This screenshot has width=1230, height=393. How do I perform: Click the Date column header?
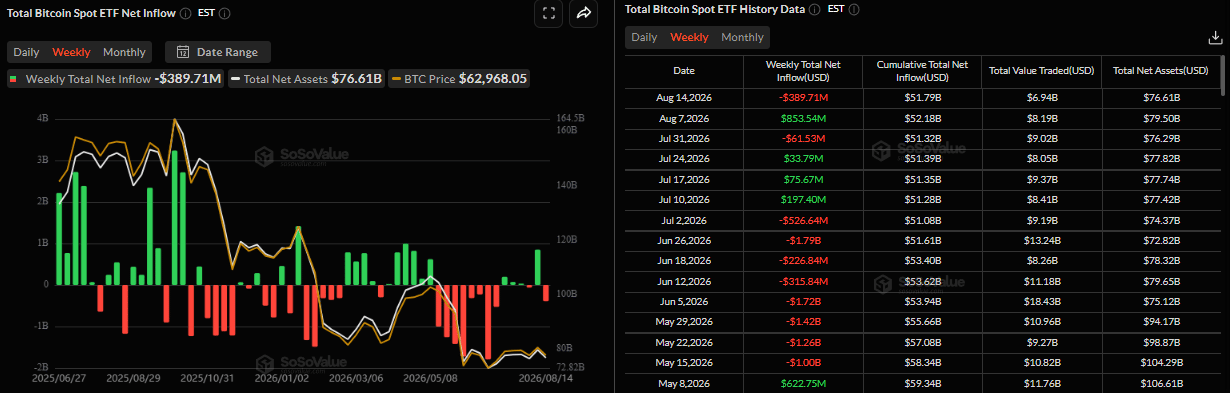pos(684,71)
